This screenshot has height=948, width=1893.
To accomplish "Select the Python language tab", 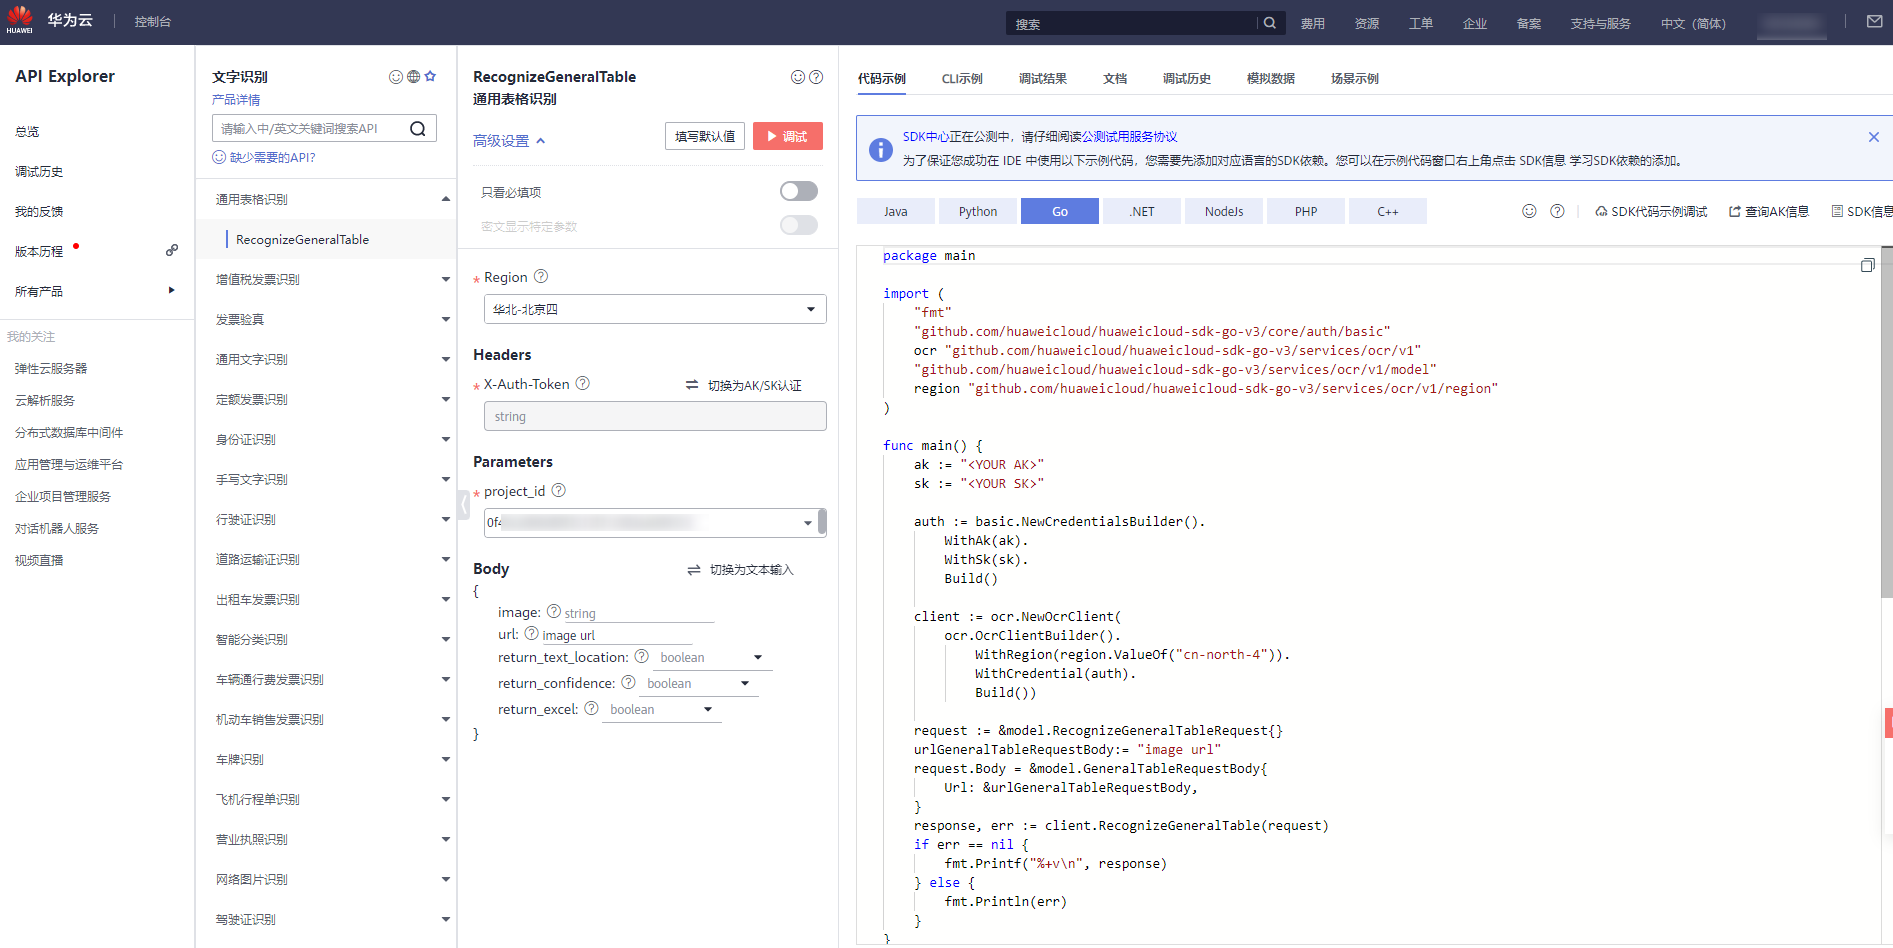I will [x=978, y=211].
